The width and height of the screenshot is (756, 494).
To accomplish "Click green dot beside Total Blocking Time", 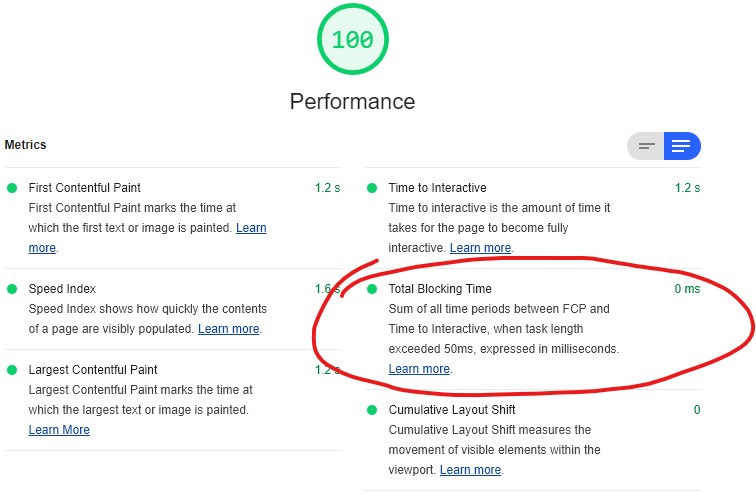I will 372,289.
